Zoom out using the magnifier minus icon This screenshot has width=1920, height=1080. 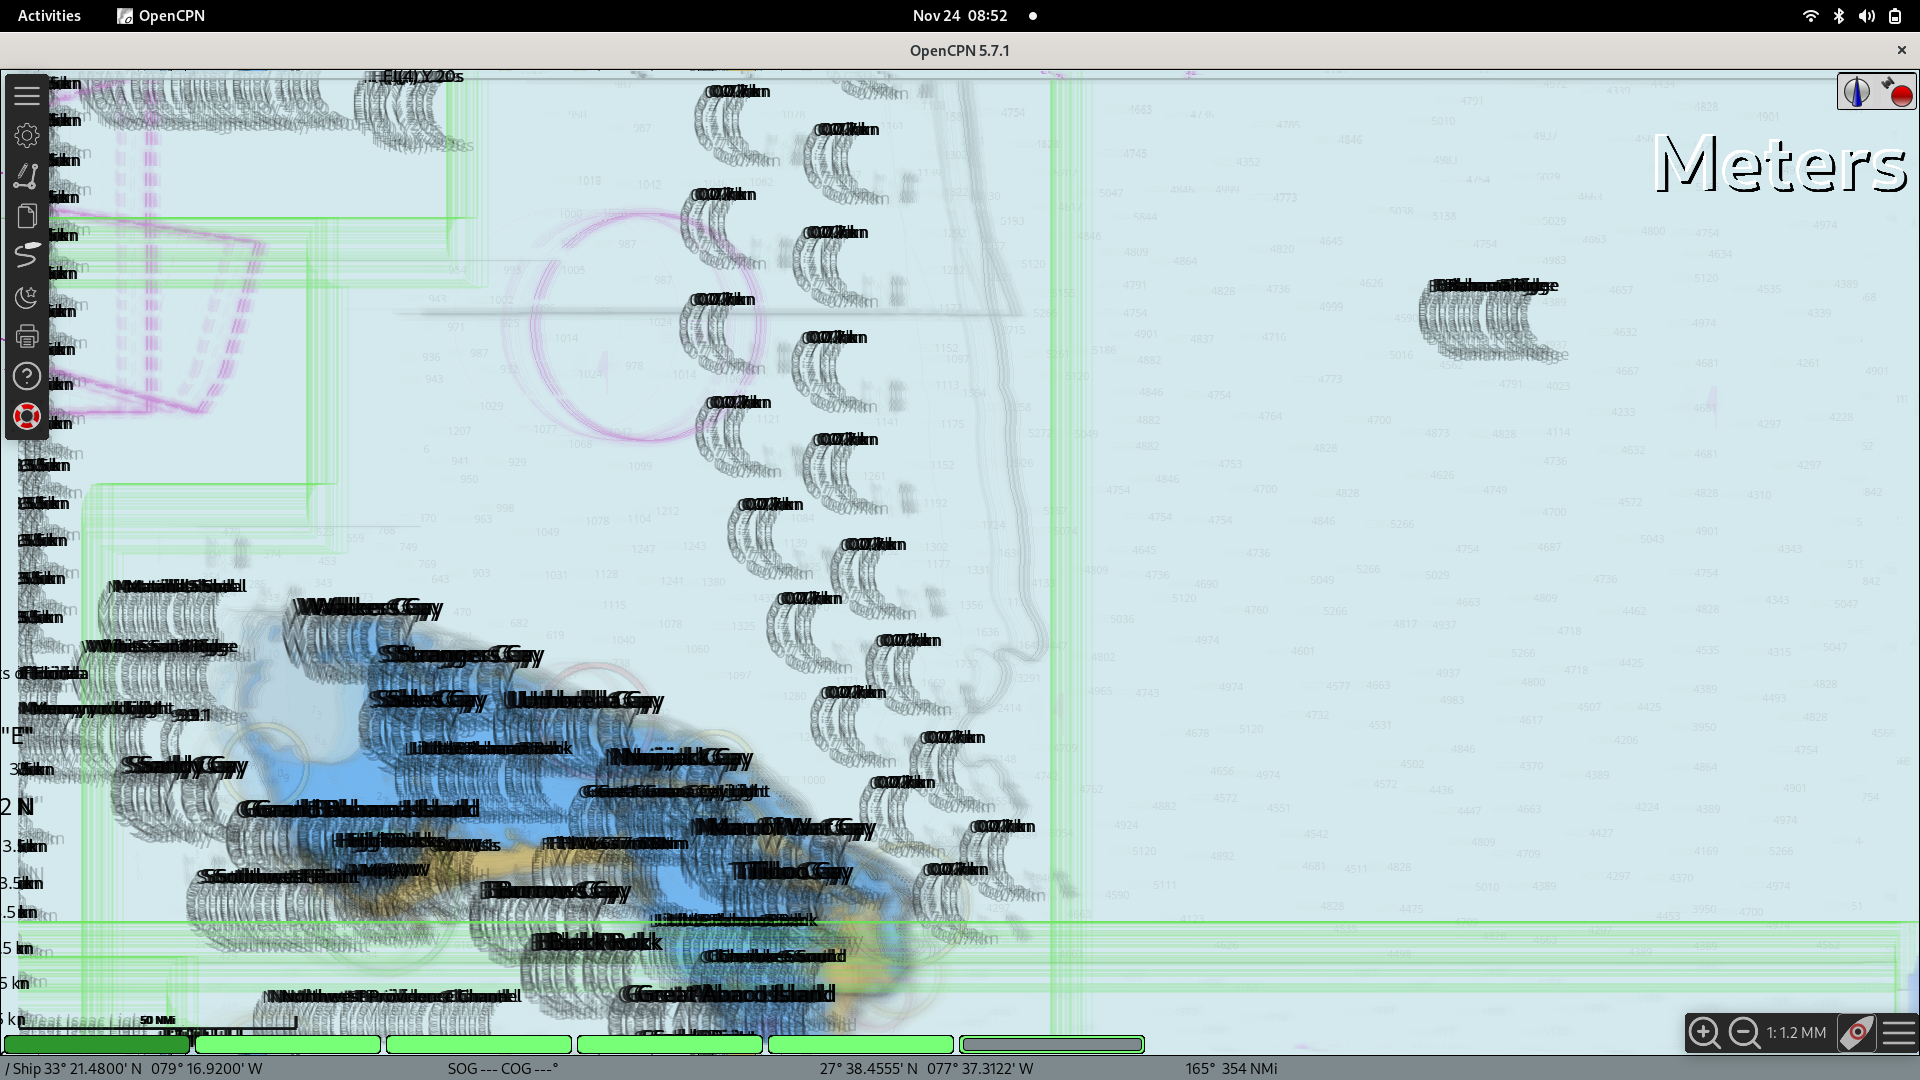1742,1033
